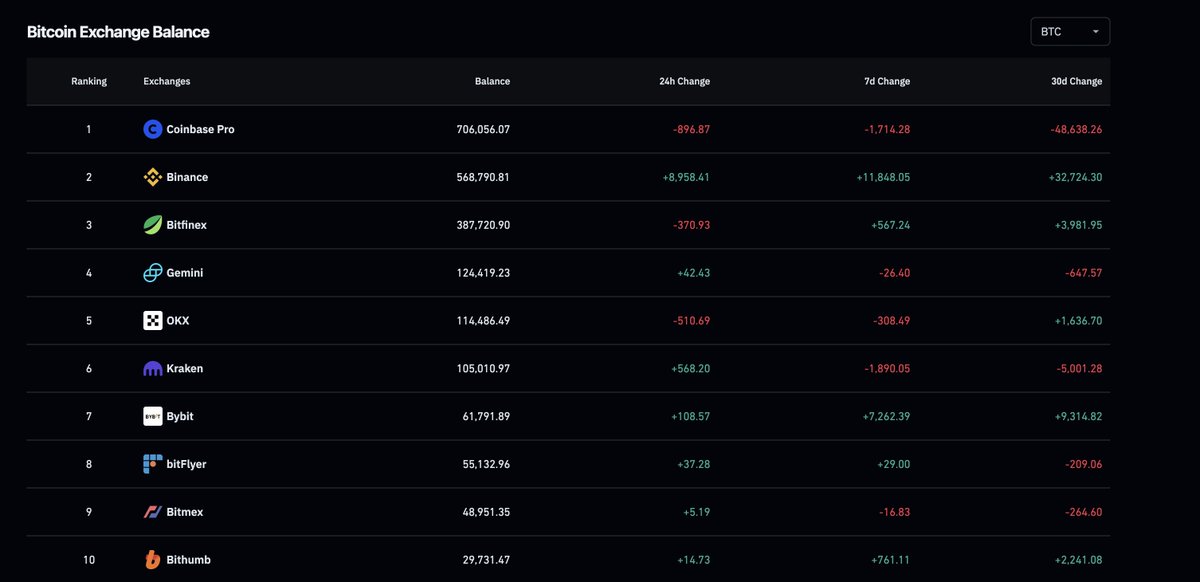
Task: Click the Gemini logo icon
Action: 152,273
